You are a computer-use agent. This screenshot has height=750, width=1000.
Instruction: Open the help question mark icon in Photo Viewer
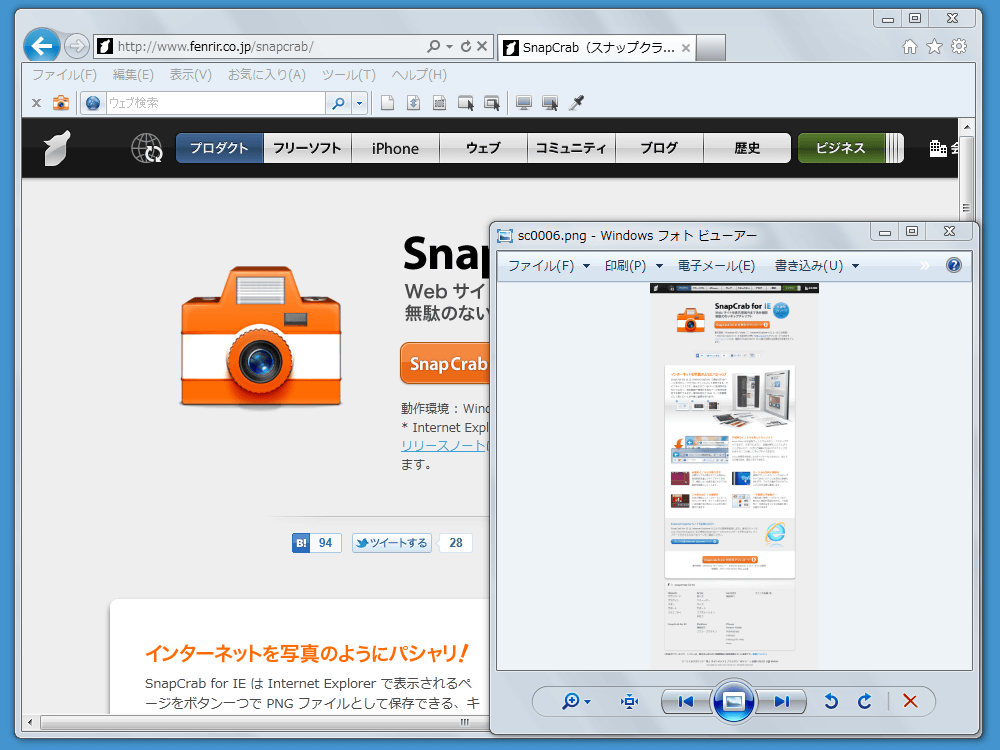953,265
